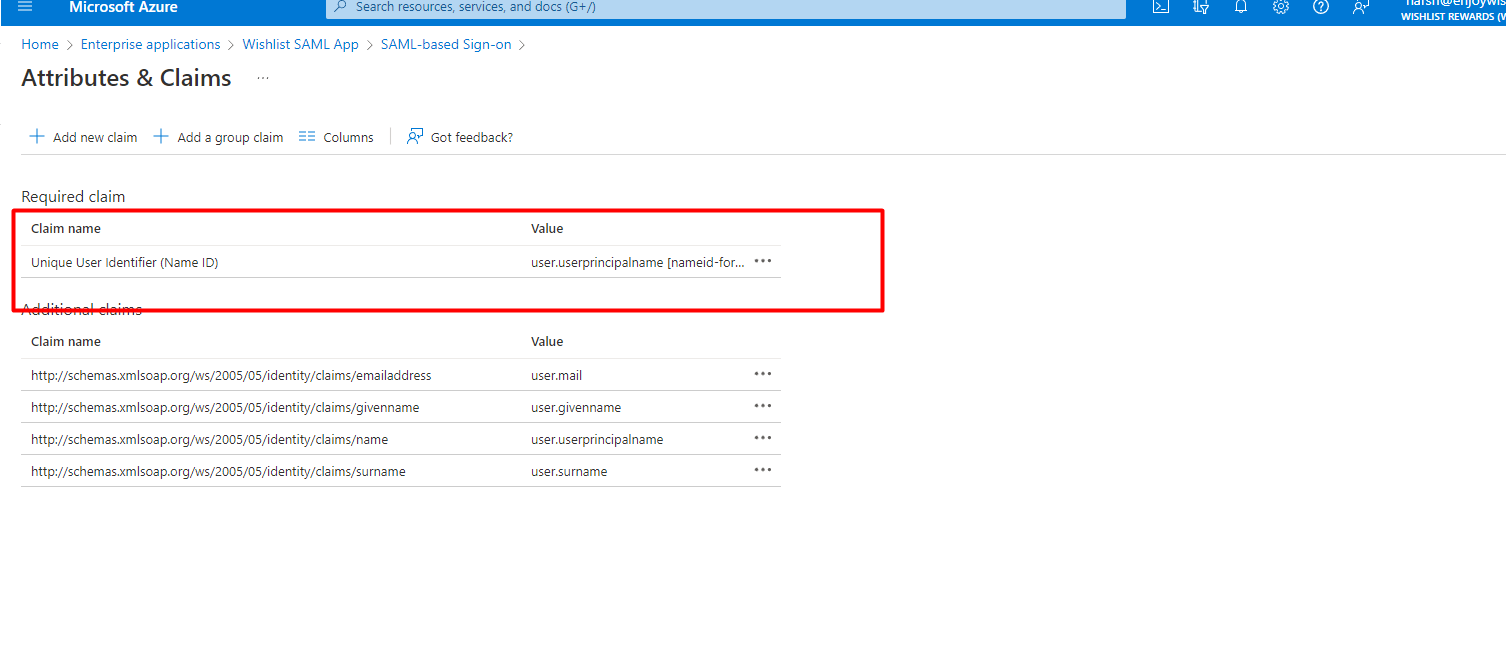The height and width of the screenshot is (647, 1506).
Task: Click Microsoft Azure logo text
Action: pos(123,7)
